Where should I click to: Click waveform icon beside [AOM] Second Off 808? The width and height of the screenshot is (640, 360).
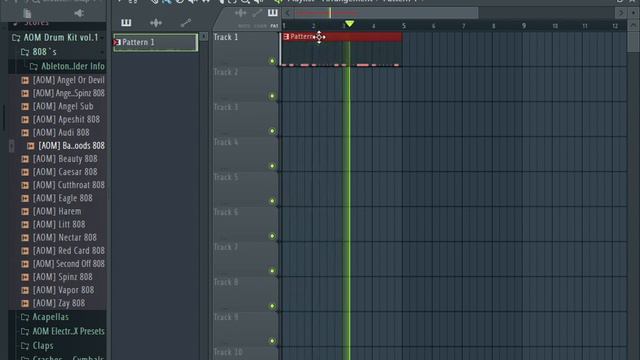click(x=25, y=264)
